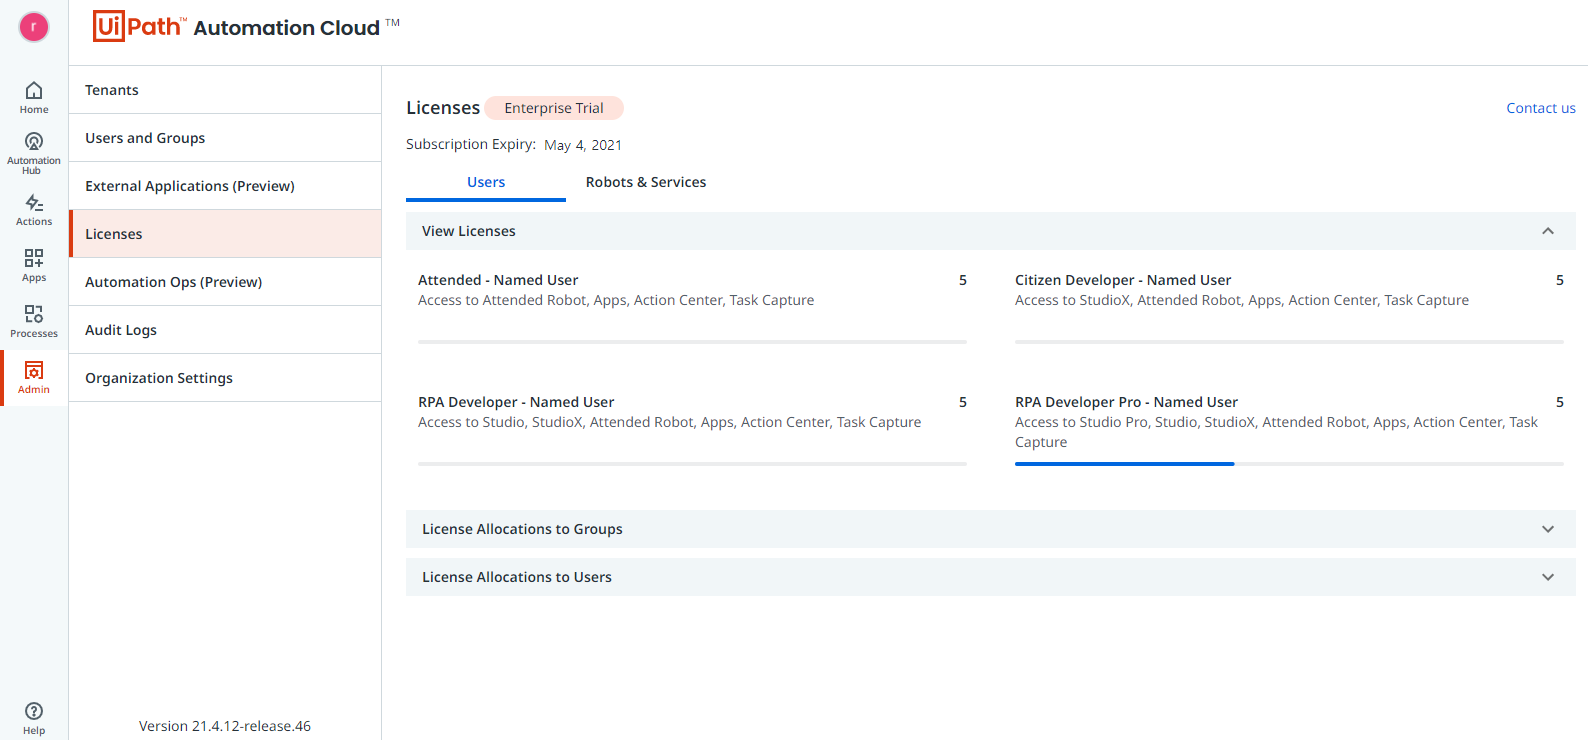Click the RPA Developer Named User usage bar
The height and width of the screenshot is (740, 1588).
click(692, 464)
